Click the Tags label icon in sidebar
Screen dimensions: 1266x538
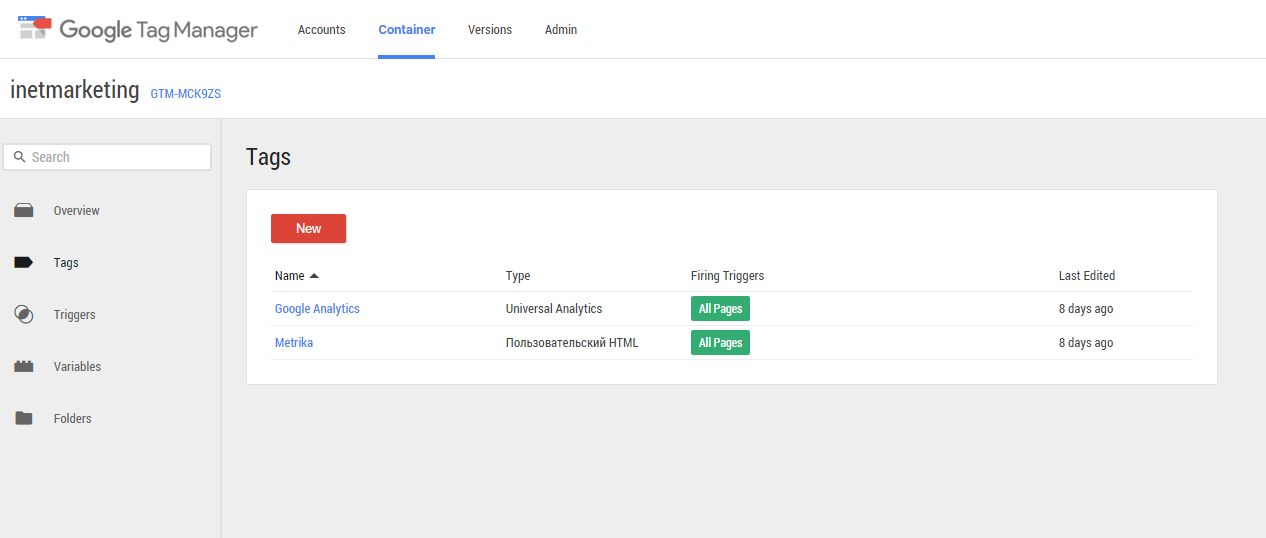coord(24,263)
